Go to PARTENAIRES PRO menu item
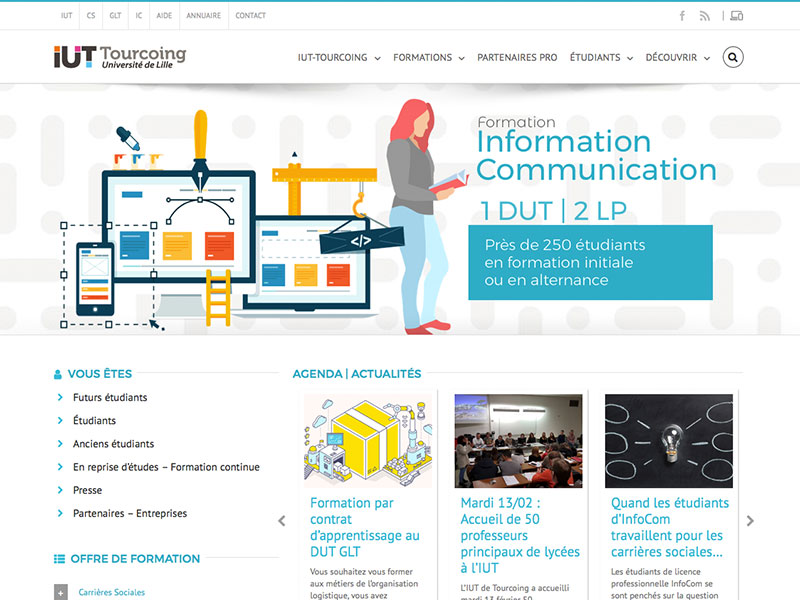The width and height of the screenshot is (800, 600). click(x=517, y=58)
